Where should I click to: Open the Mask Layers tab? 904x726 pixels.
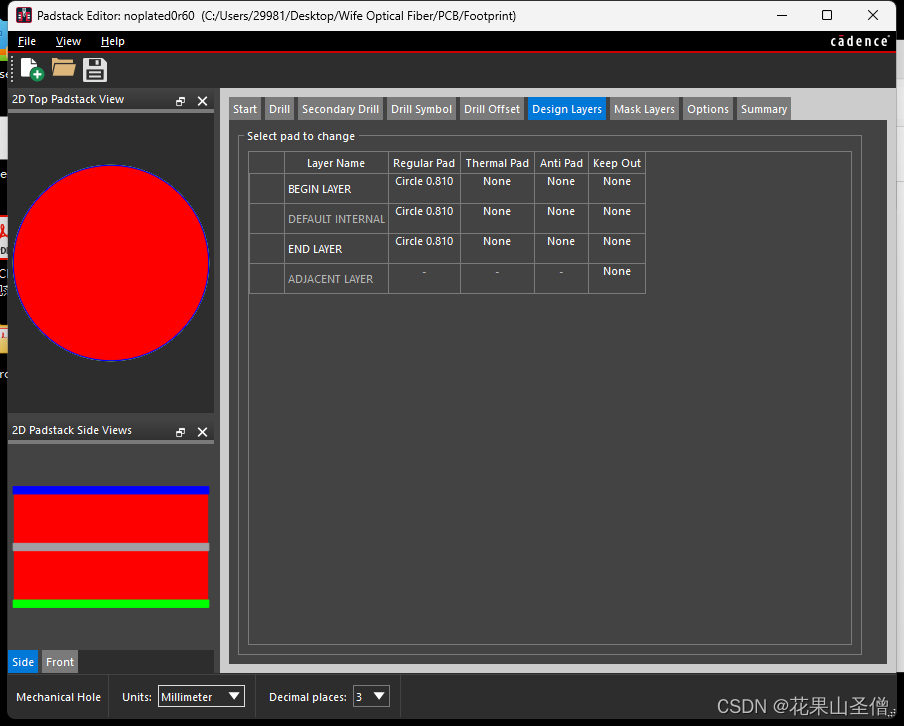pos(644,108)
